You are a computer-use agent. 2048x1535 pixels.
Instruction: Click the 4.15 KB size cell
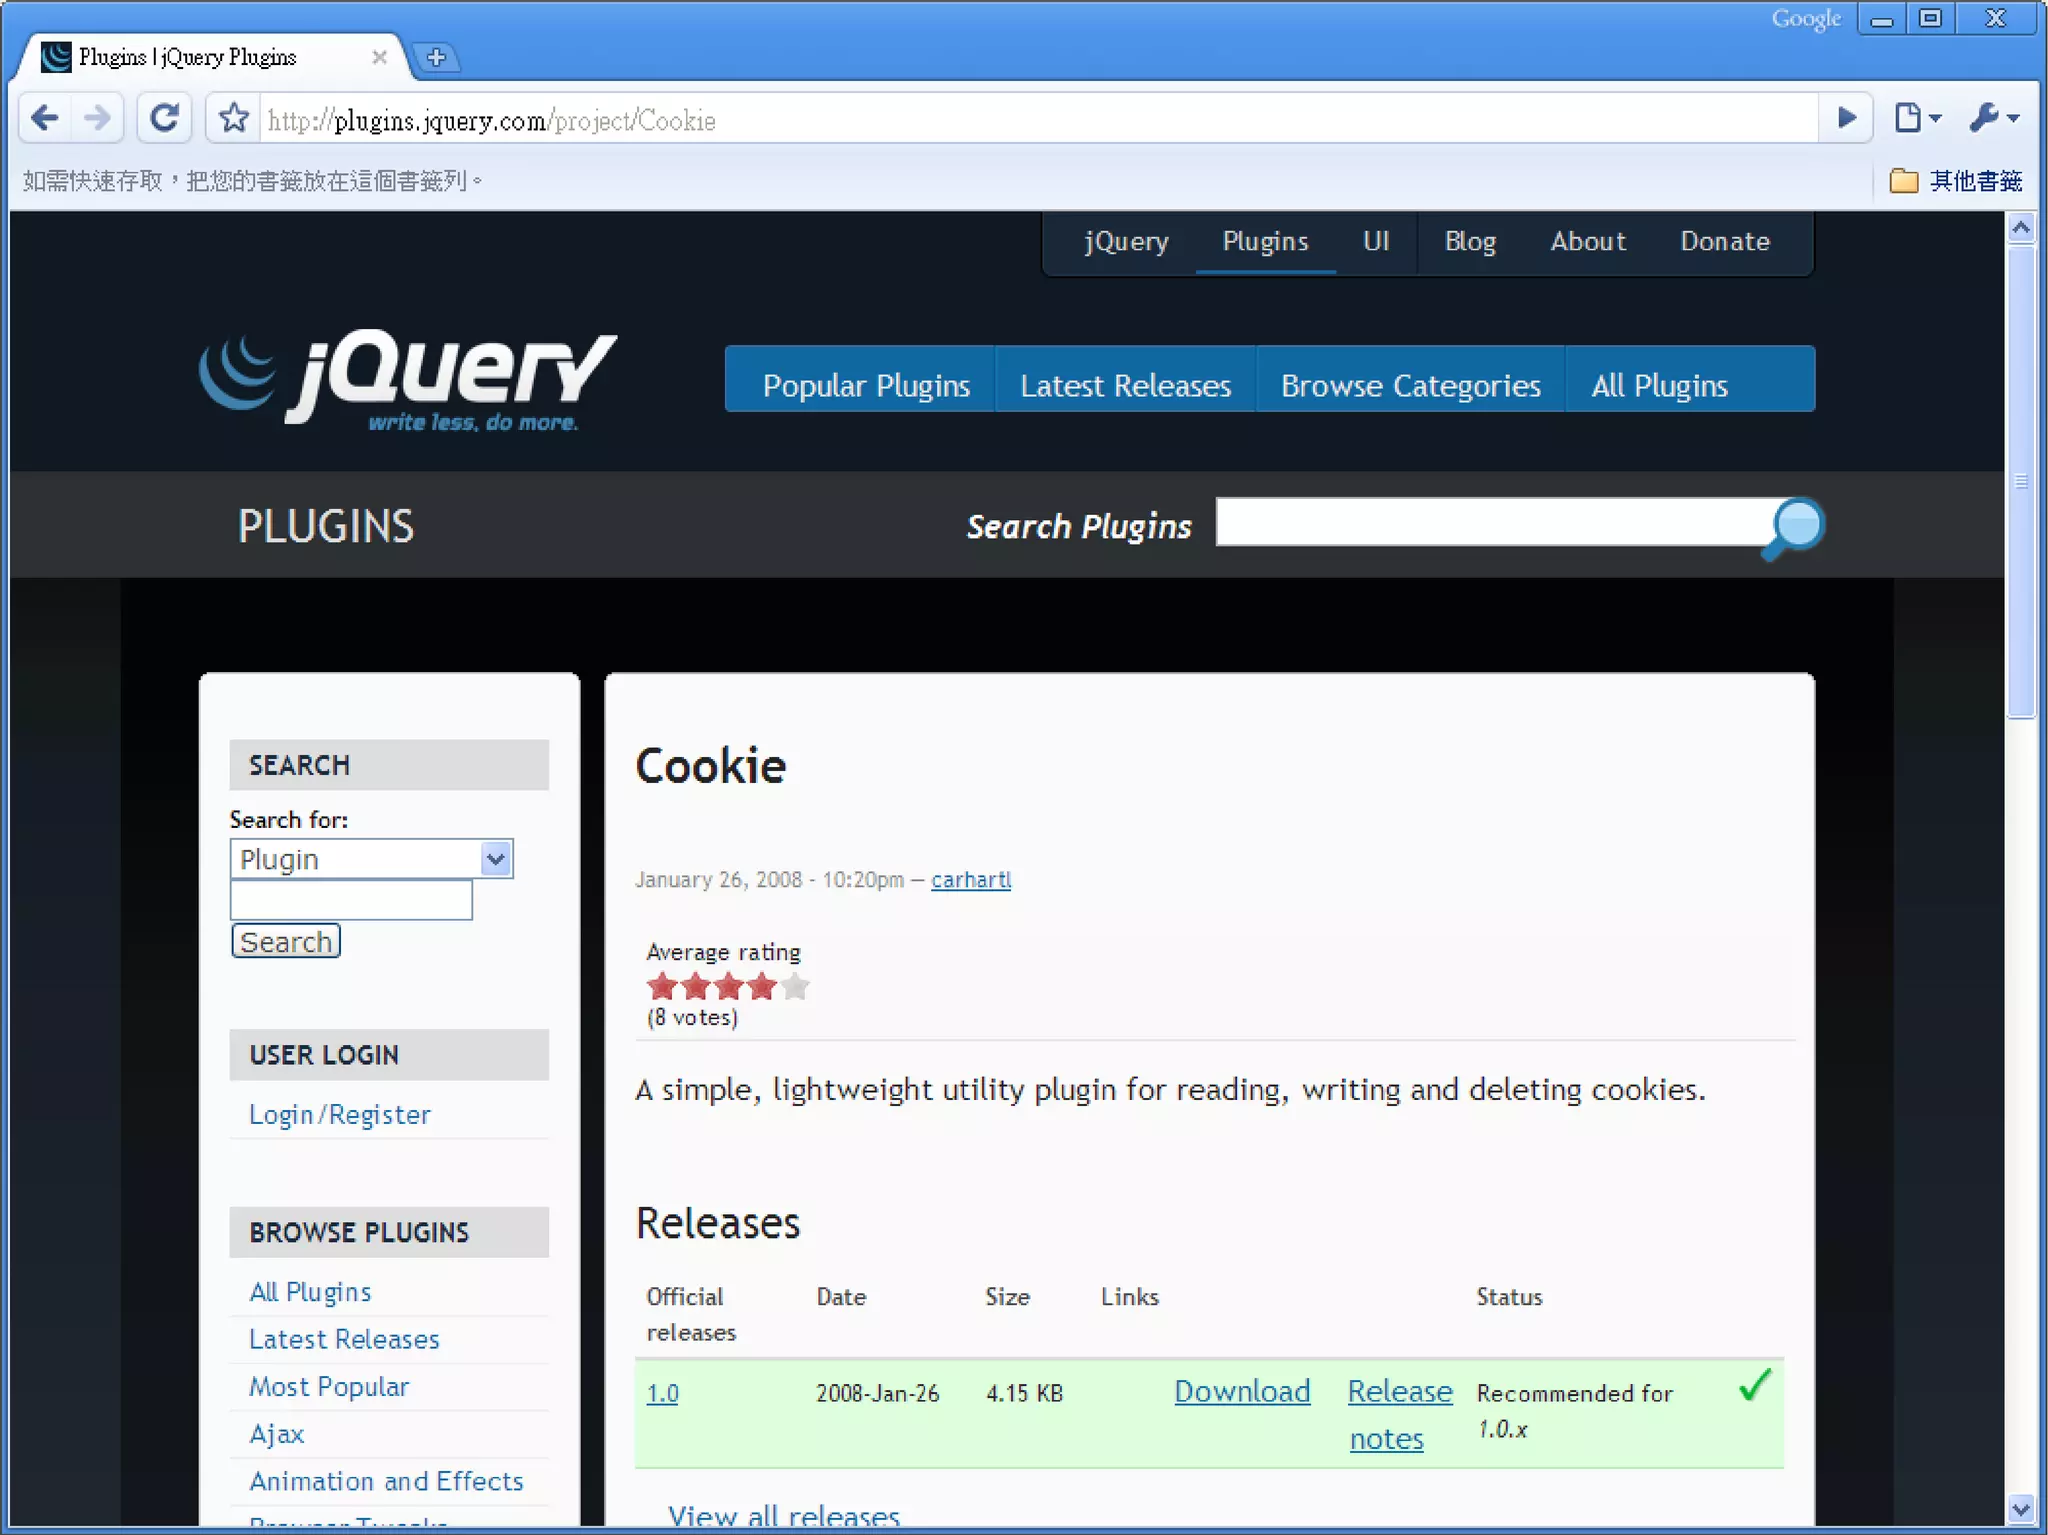(x=1024, y=1393)
